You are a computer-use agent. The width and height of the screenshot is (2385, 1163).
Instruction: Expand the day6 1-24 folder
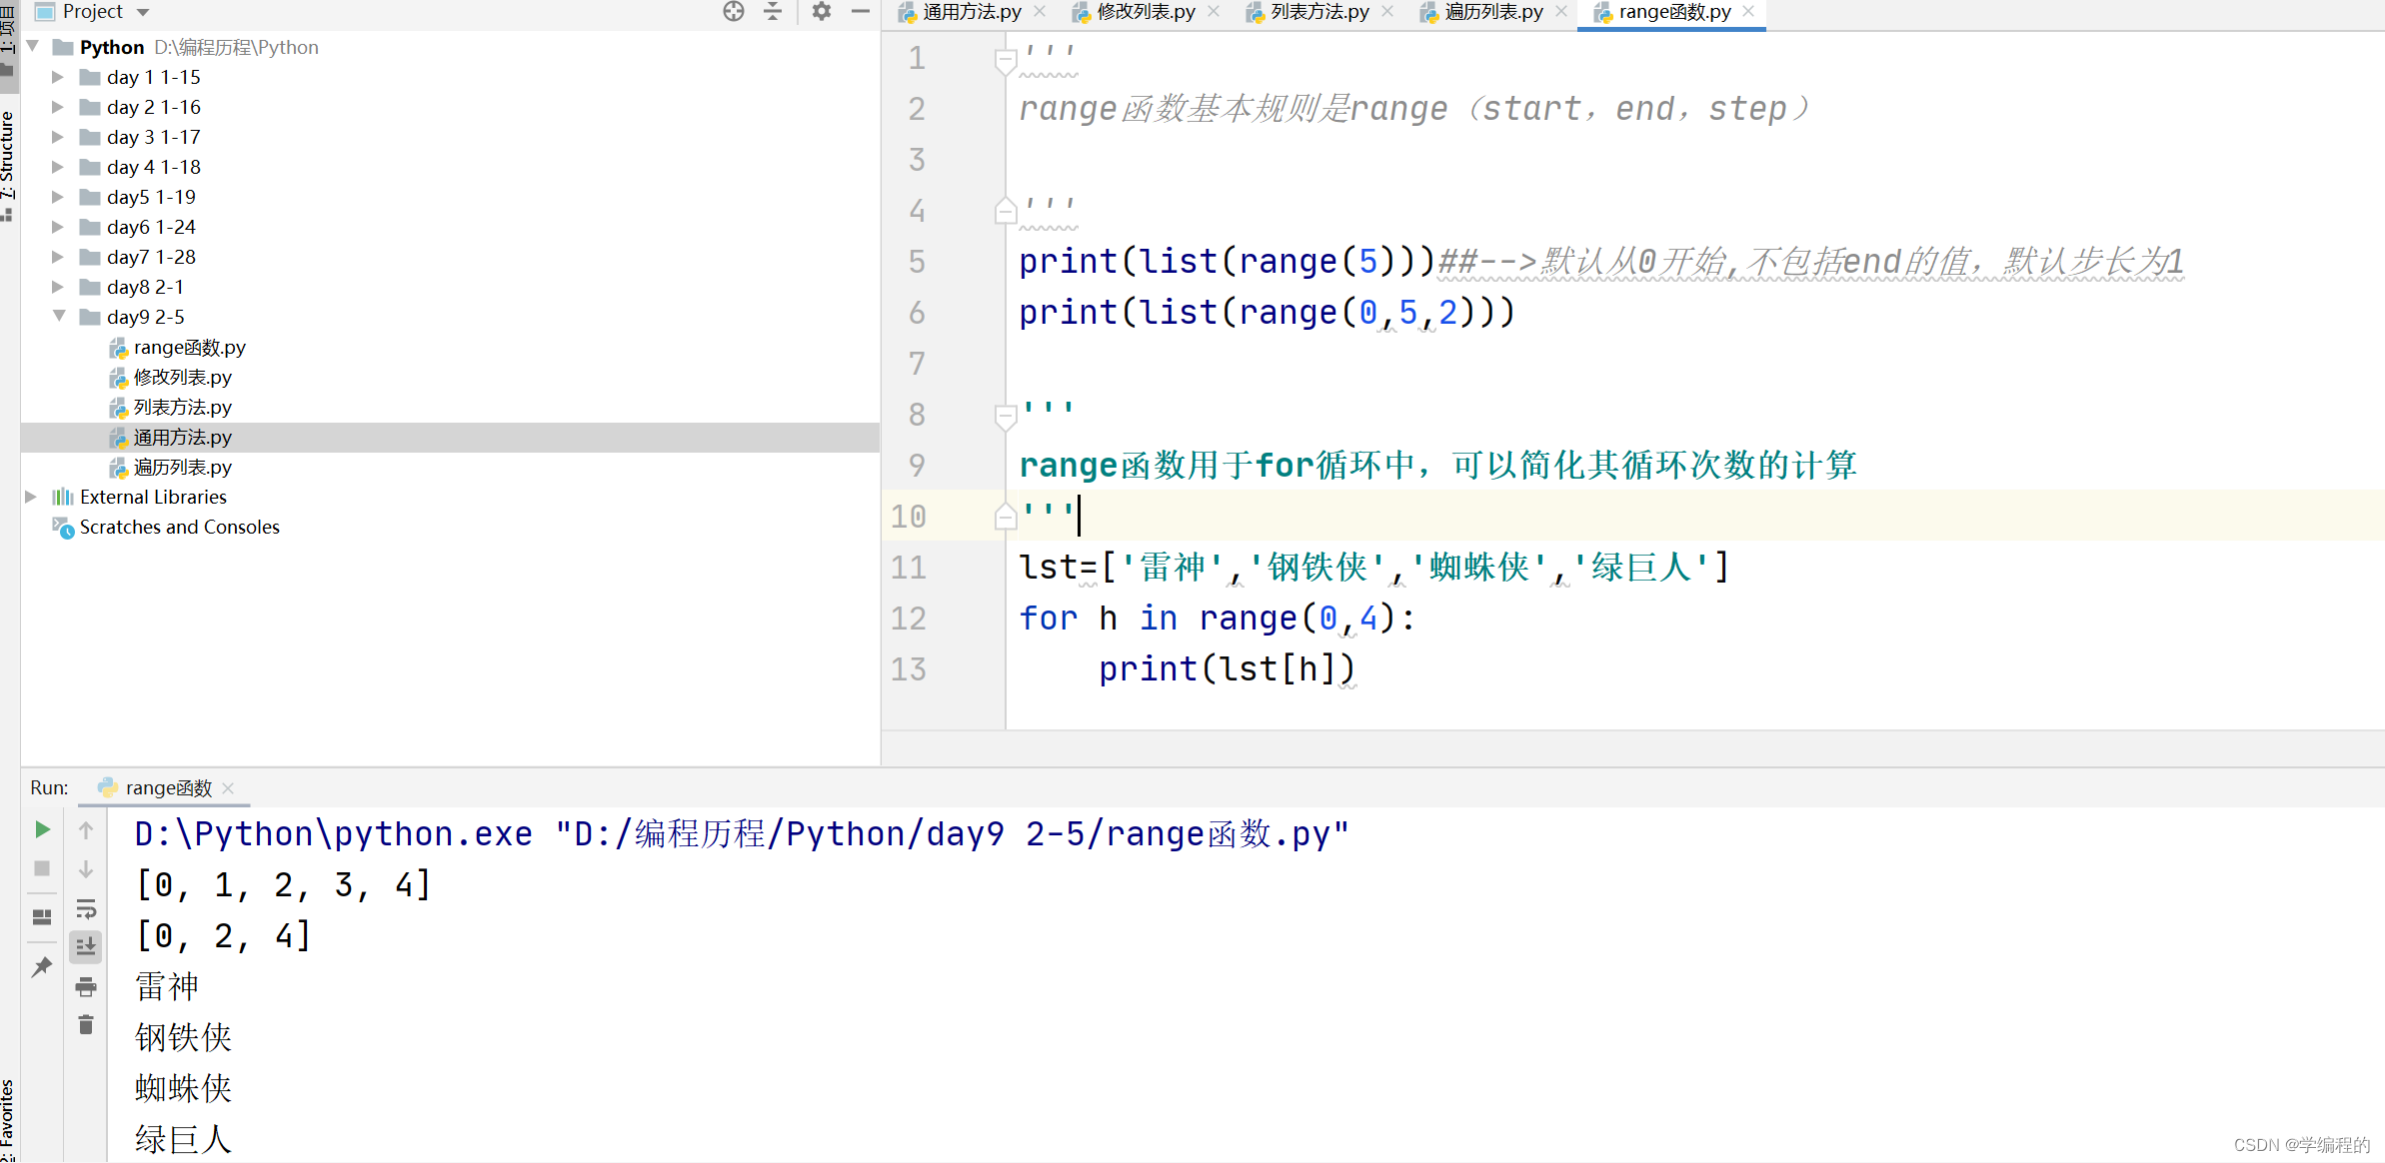(x=58, y=227)
